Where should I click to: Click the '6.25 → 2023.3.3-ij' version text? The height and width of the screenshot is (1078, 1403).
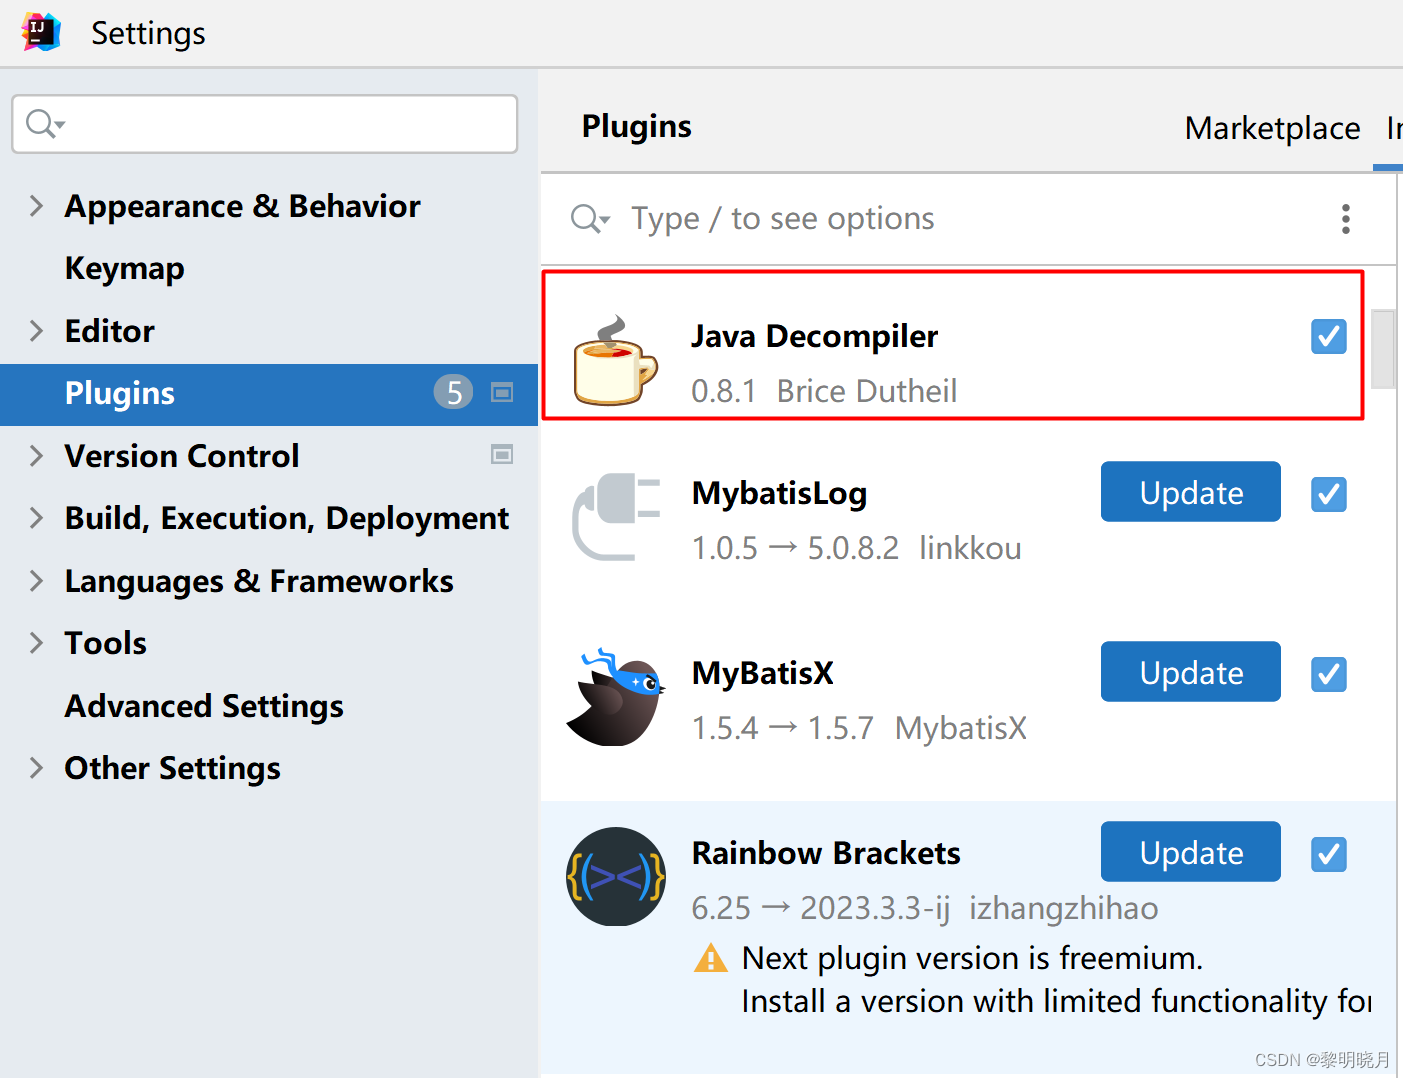click(820, 908)
